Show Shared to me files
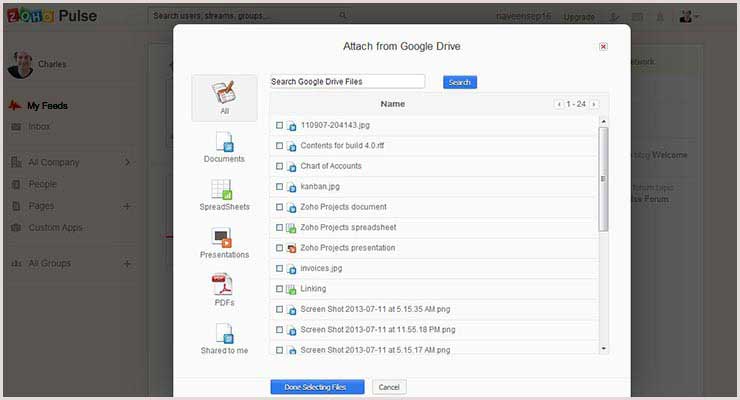This screenshot has width=740, height=400. (x=223, y=333)
